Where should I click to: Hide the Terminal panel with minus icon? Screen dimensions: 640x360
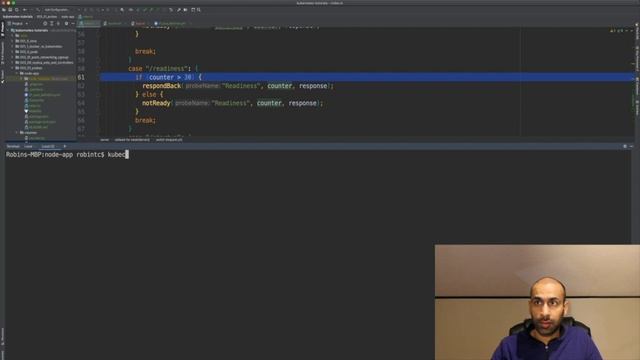(631, 147)
